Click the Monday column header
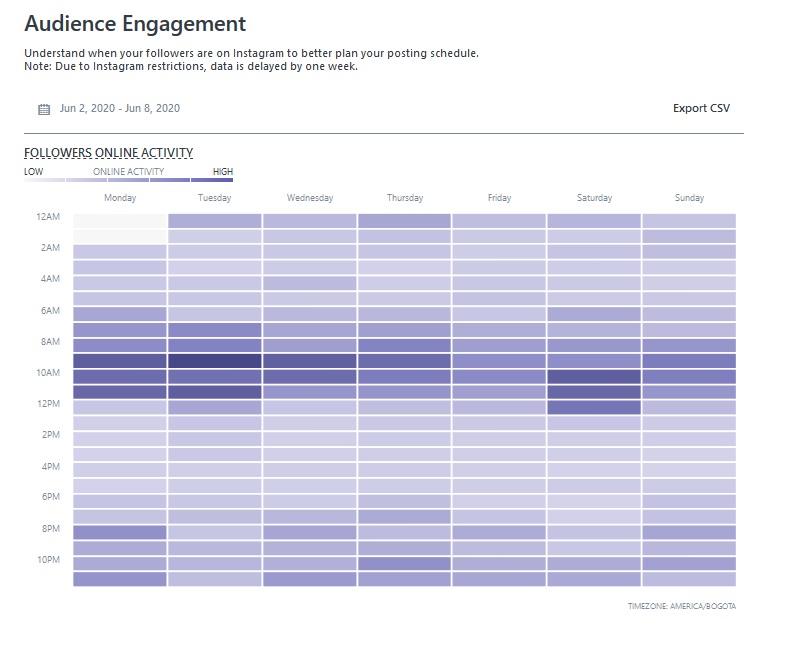This screenshot has height=645, width=785. [x=120, y=198]
